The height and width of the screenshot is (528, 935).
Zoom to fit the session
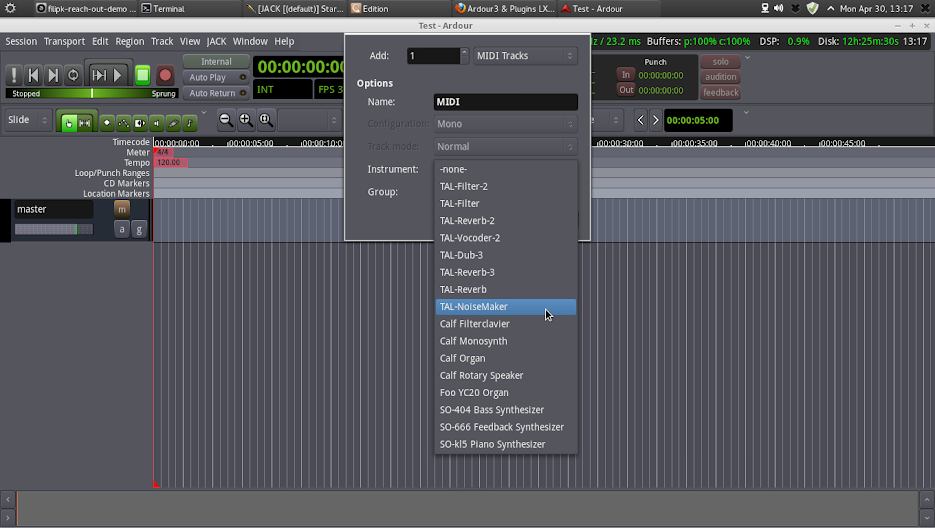(266, 120)
